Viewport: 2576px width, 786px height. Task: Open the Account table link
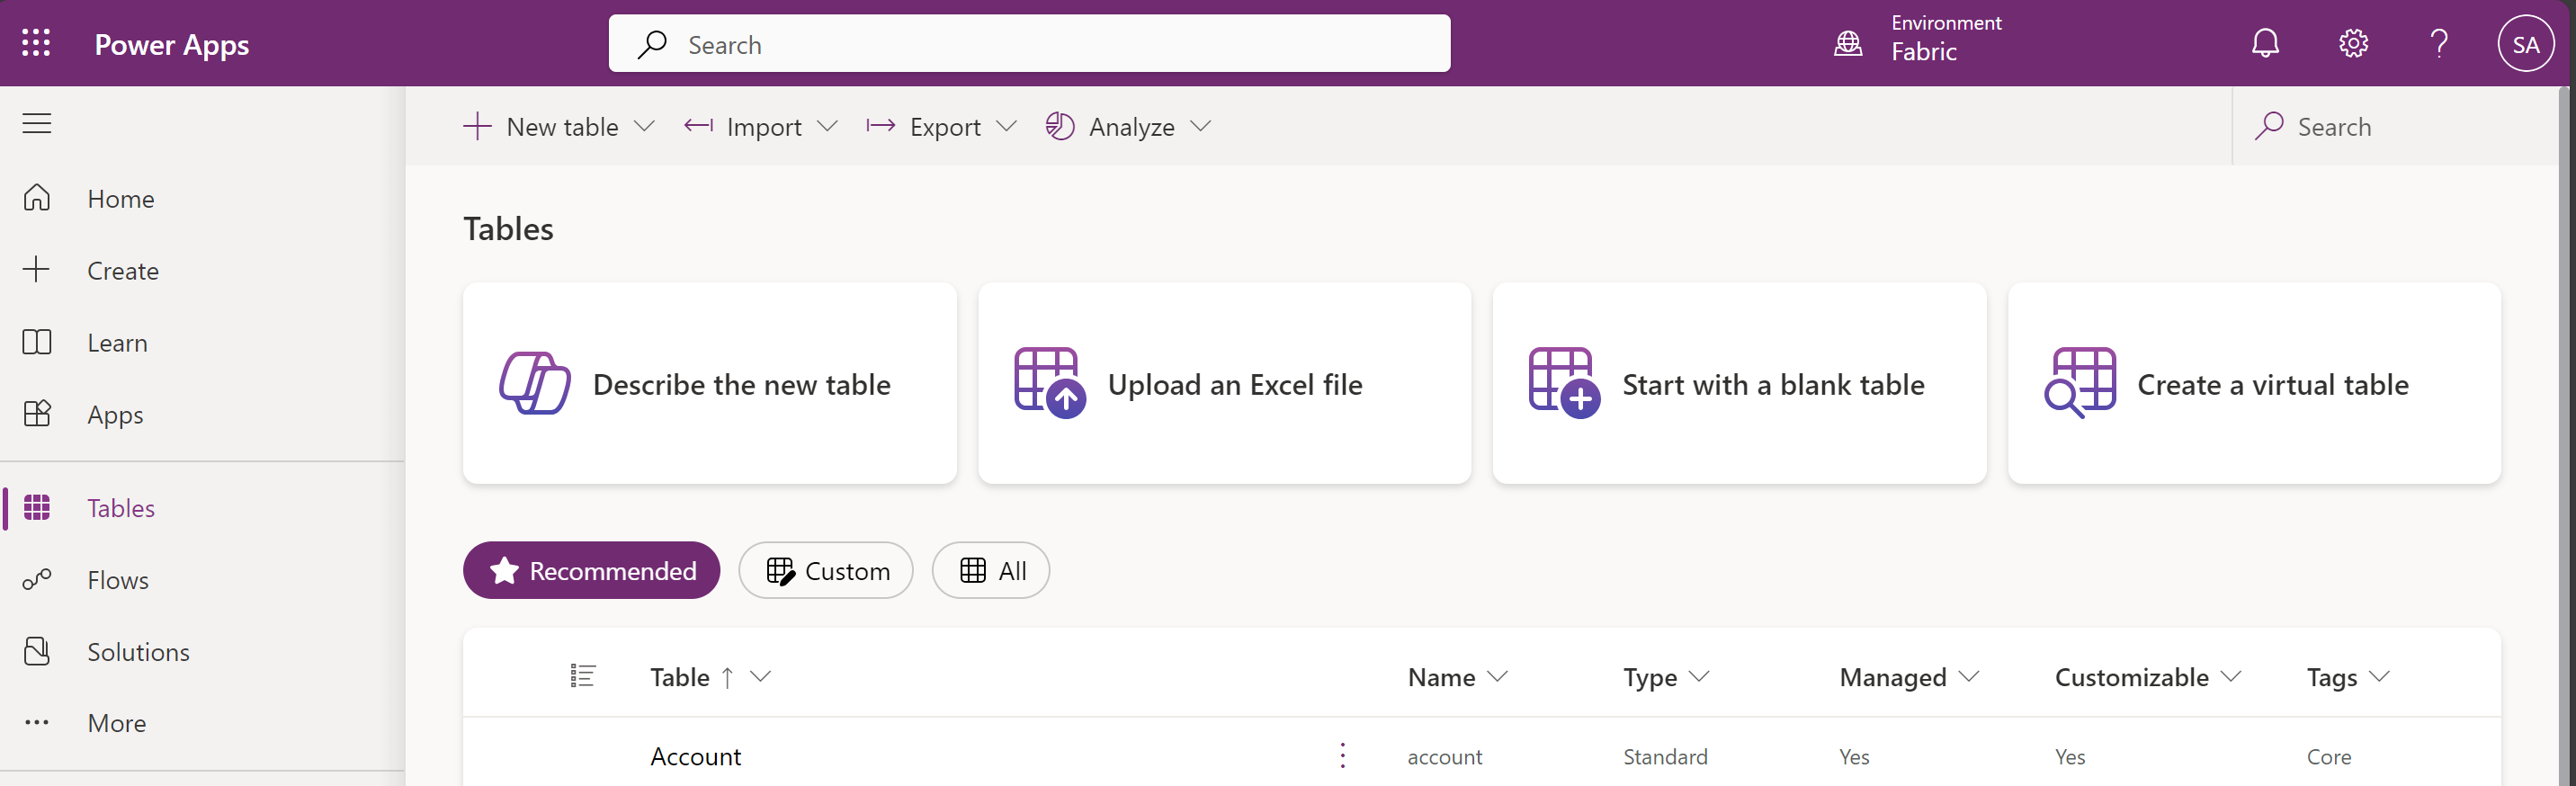coord(696,756)
